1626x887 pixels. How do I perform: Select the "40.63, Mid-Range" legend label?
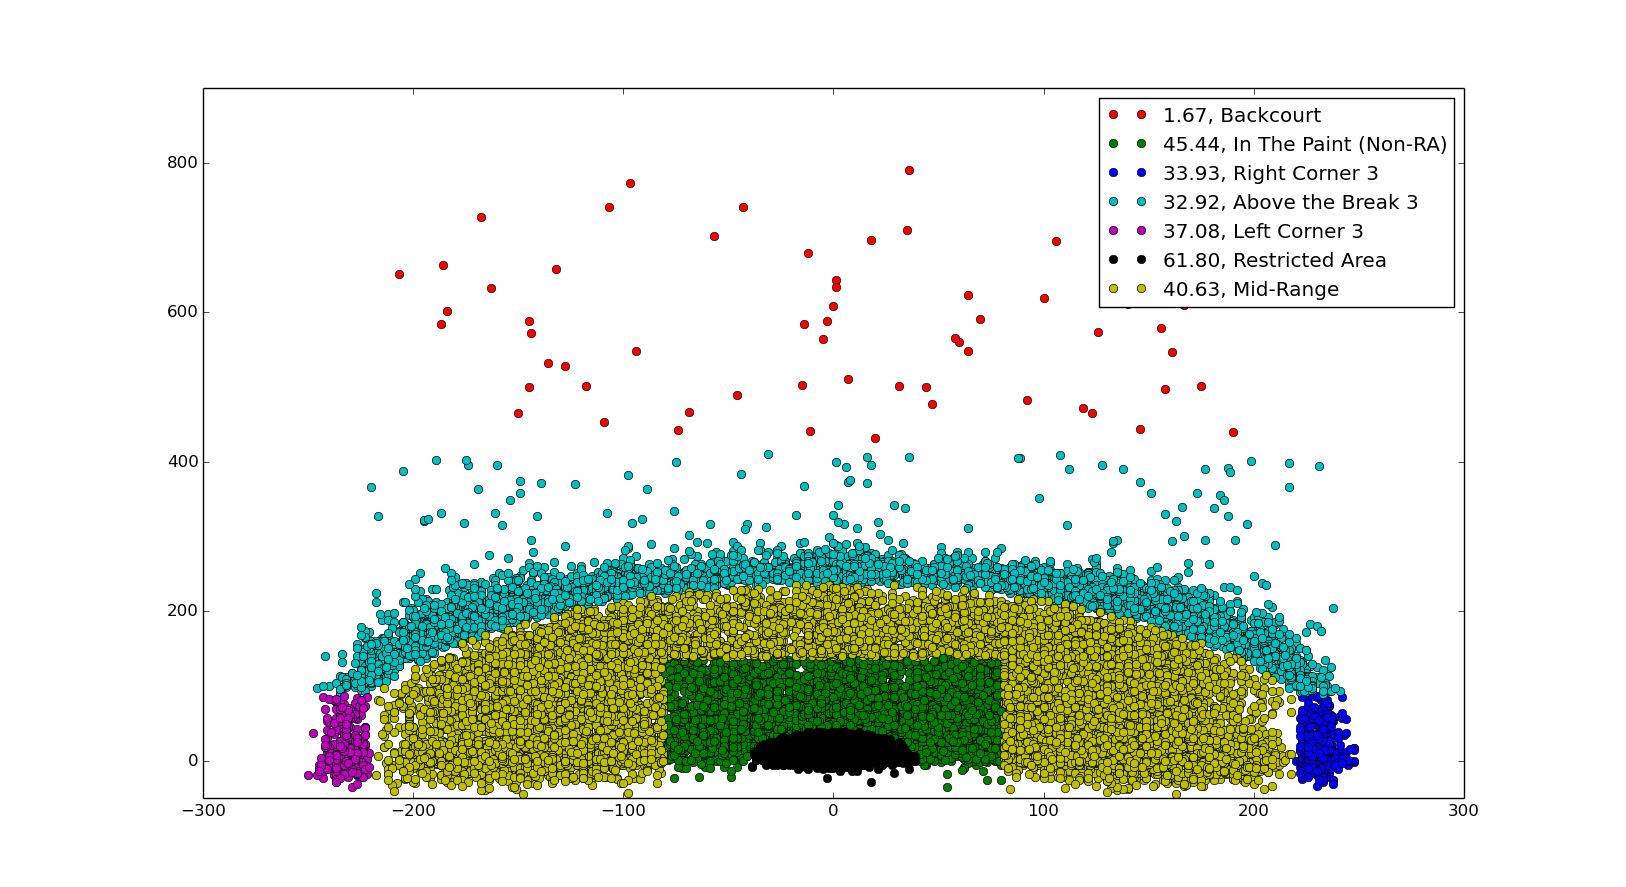tap(1250, 290)
